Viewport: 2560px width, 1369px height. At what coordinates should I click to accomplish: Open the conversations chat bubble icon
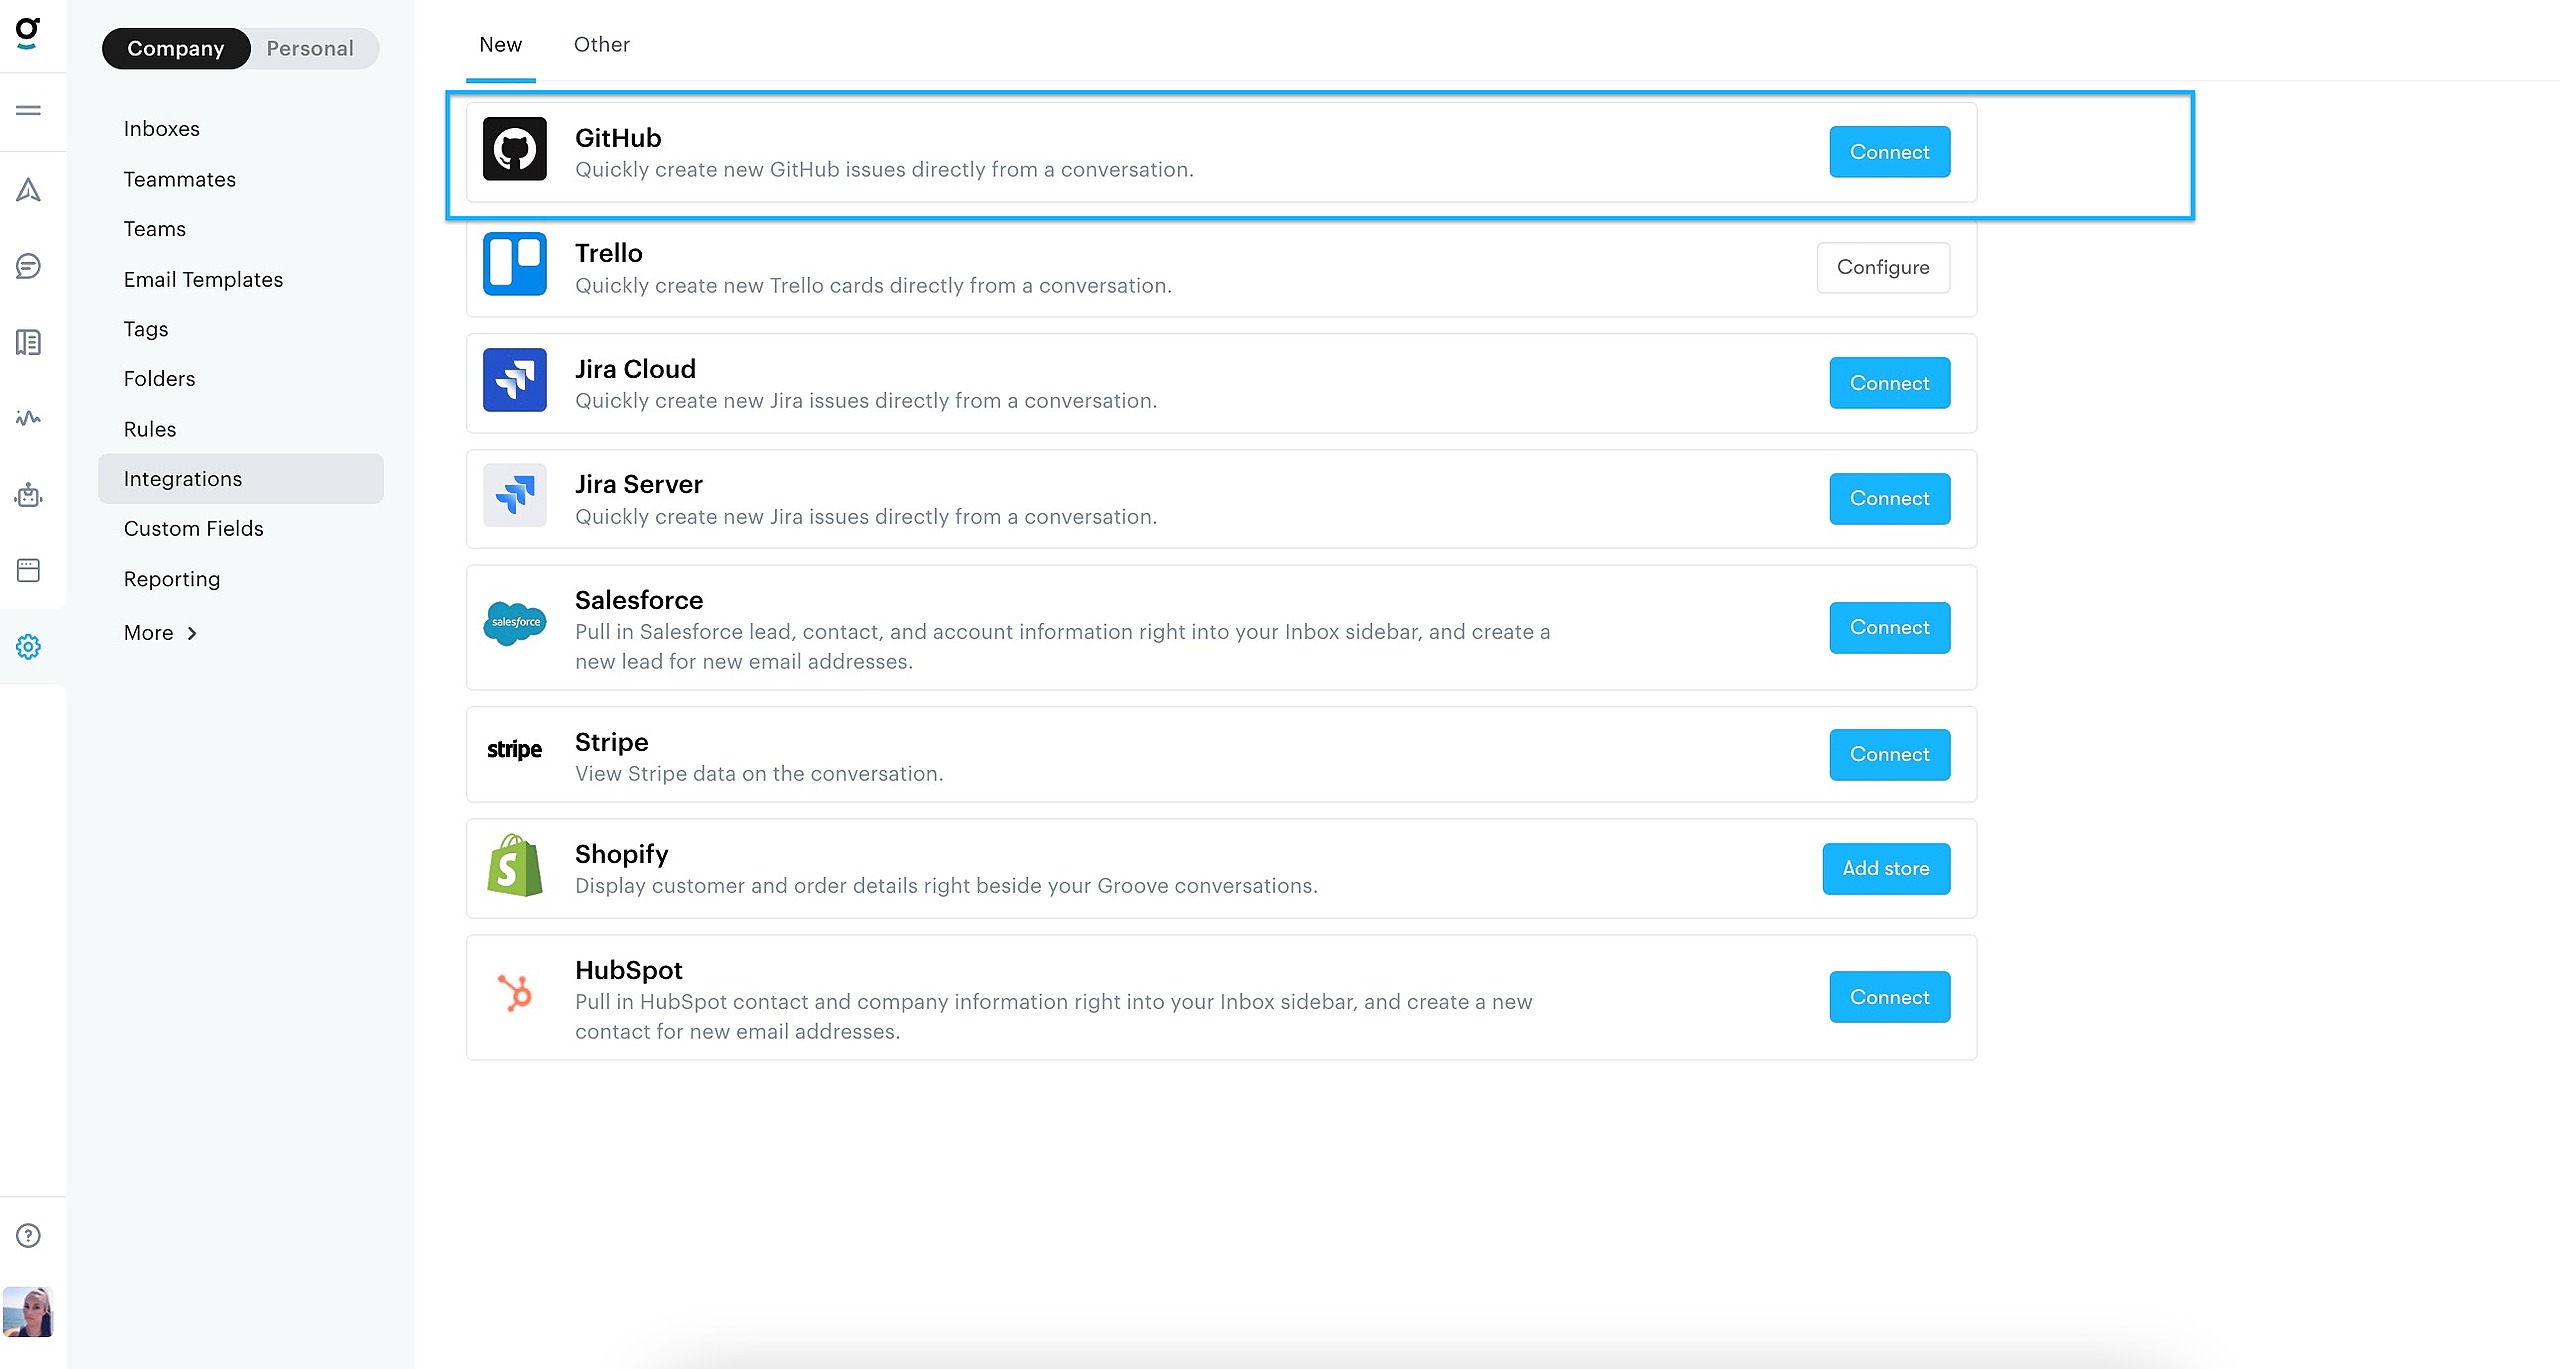(x=28, y=266)
